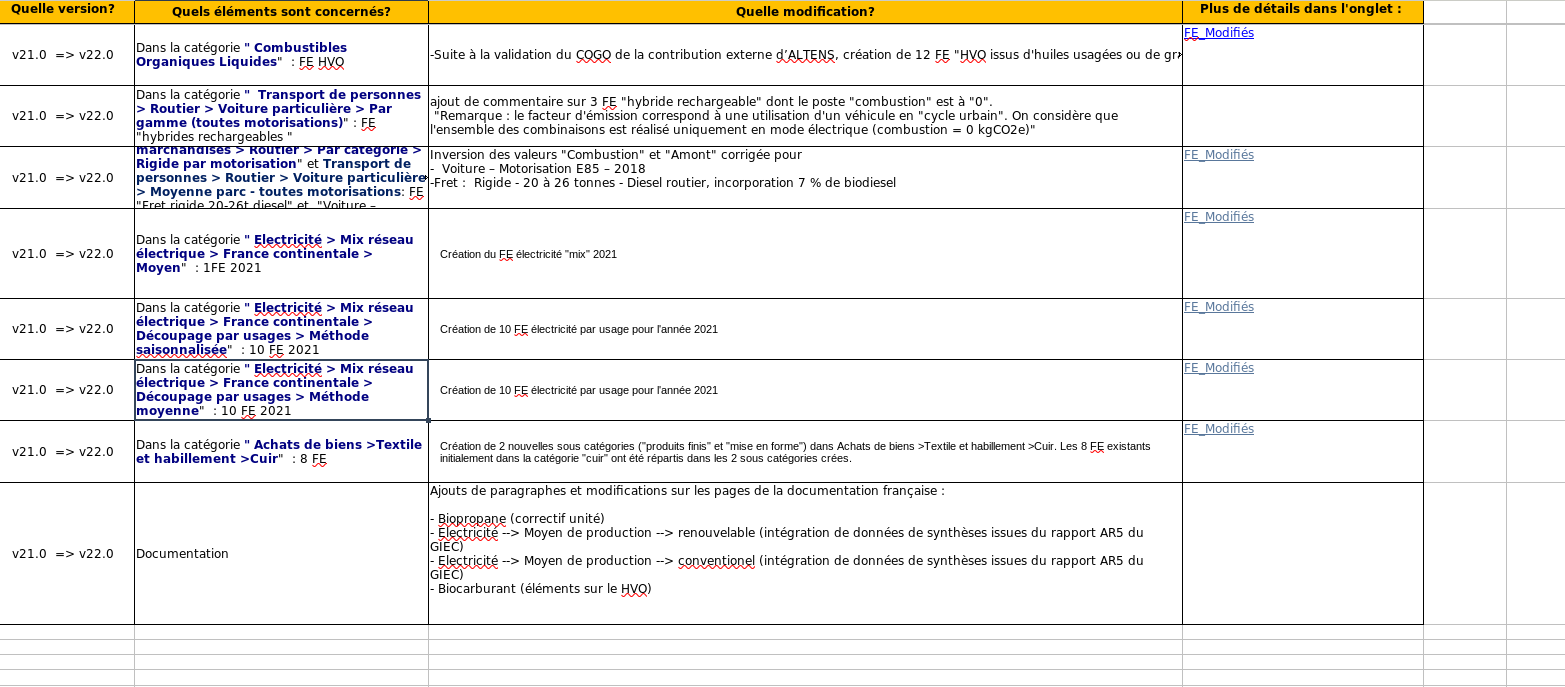
Task: Select the "Quelle version?" header cell
Action: (x=67, y=11)
